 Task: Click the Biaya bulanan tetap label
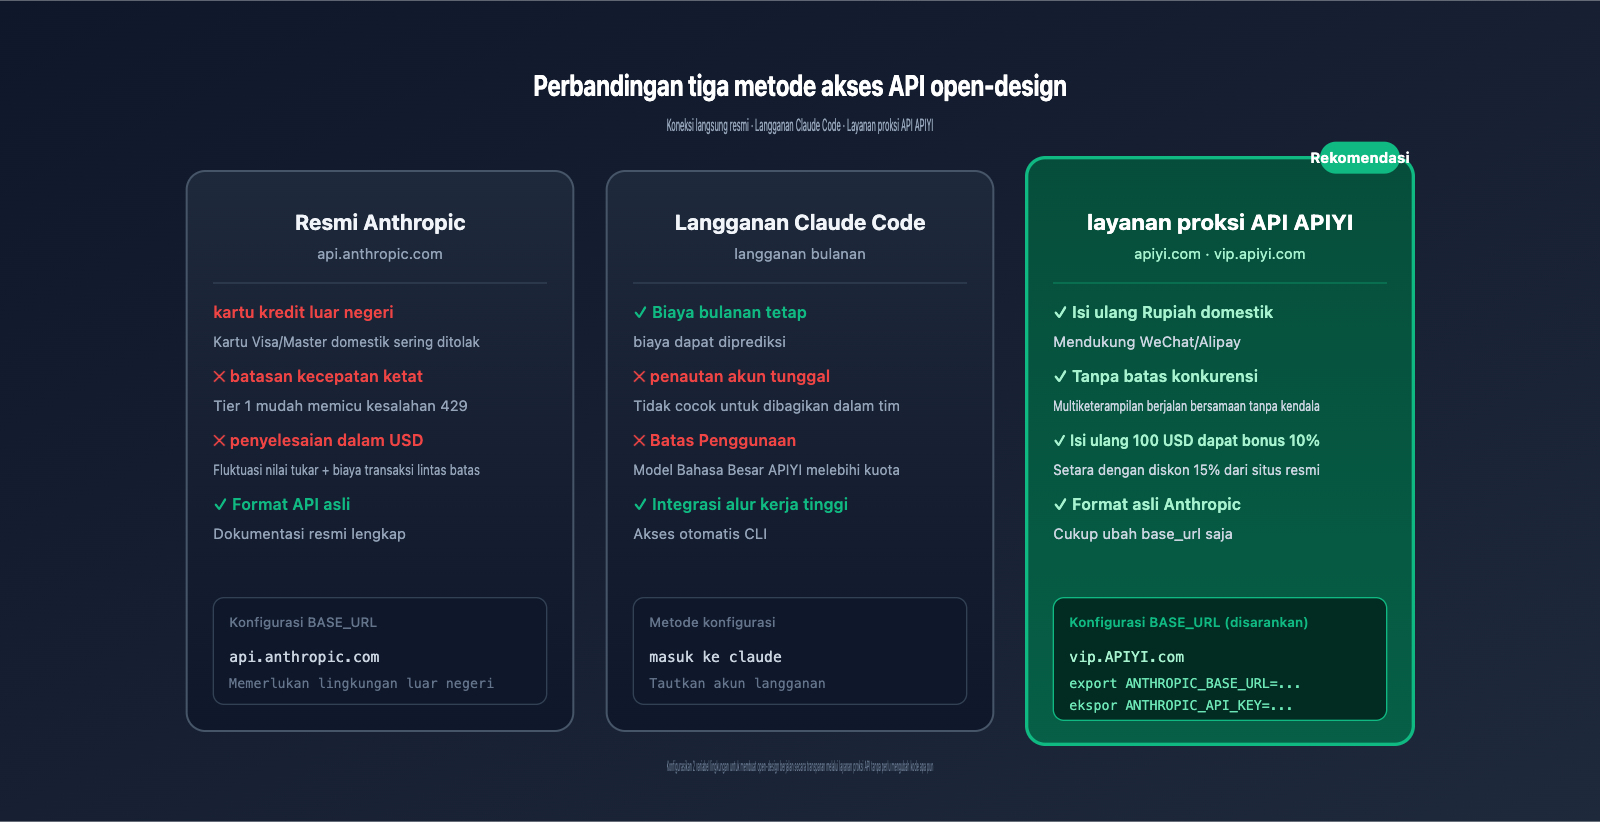(x=729, y=313)
